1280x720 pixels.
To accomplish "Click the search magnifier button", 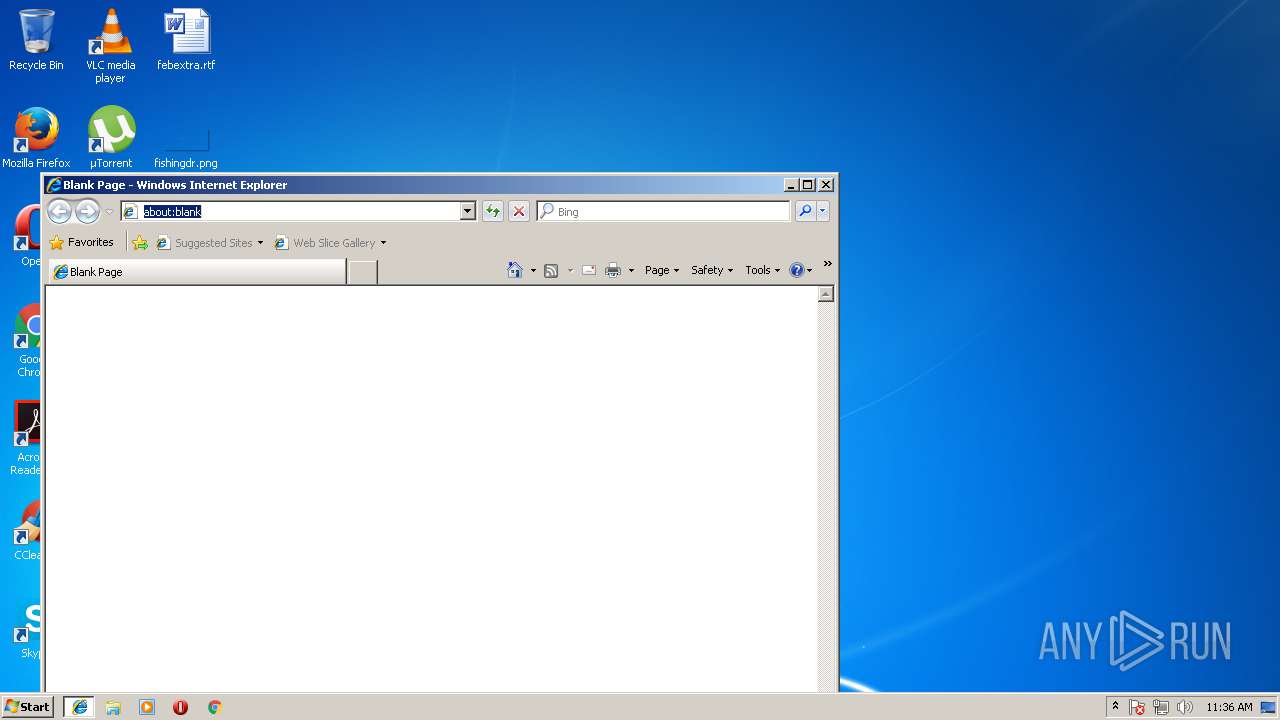I will [x=805, y=211].
